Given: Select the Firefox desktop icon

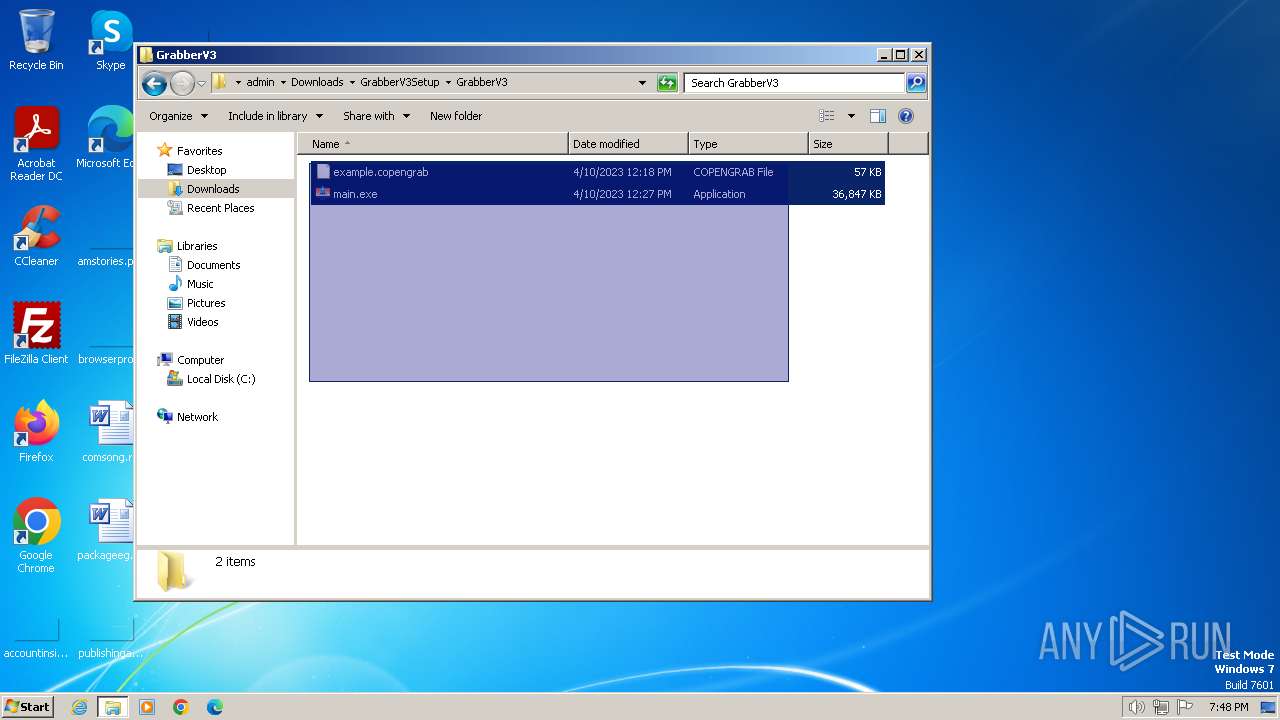Looking at the screenshot, I should point(36,432).
